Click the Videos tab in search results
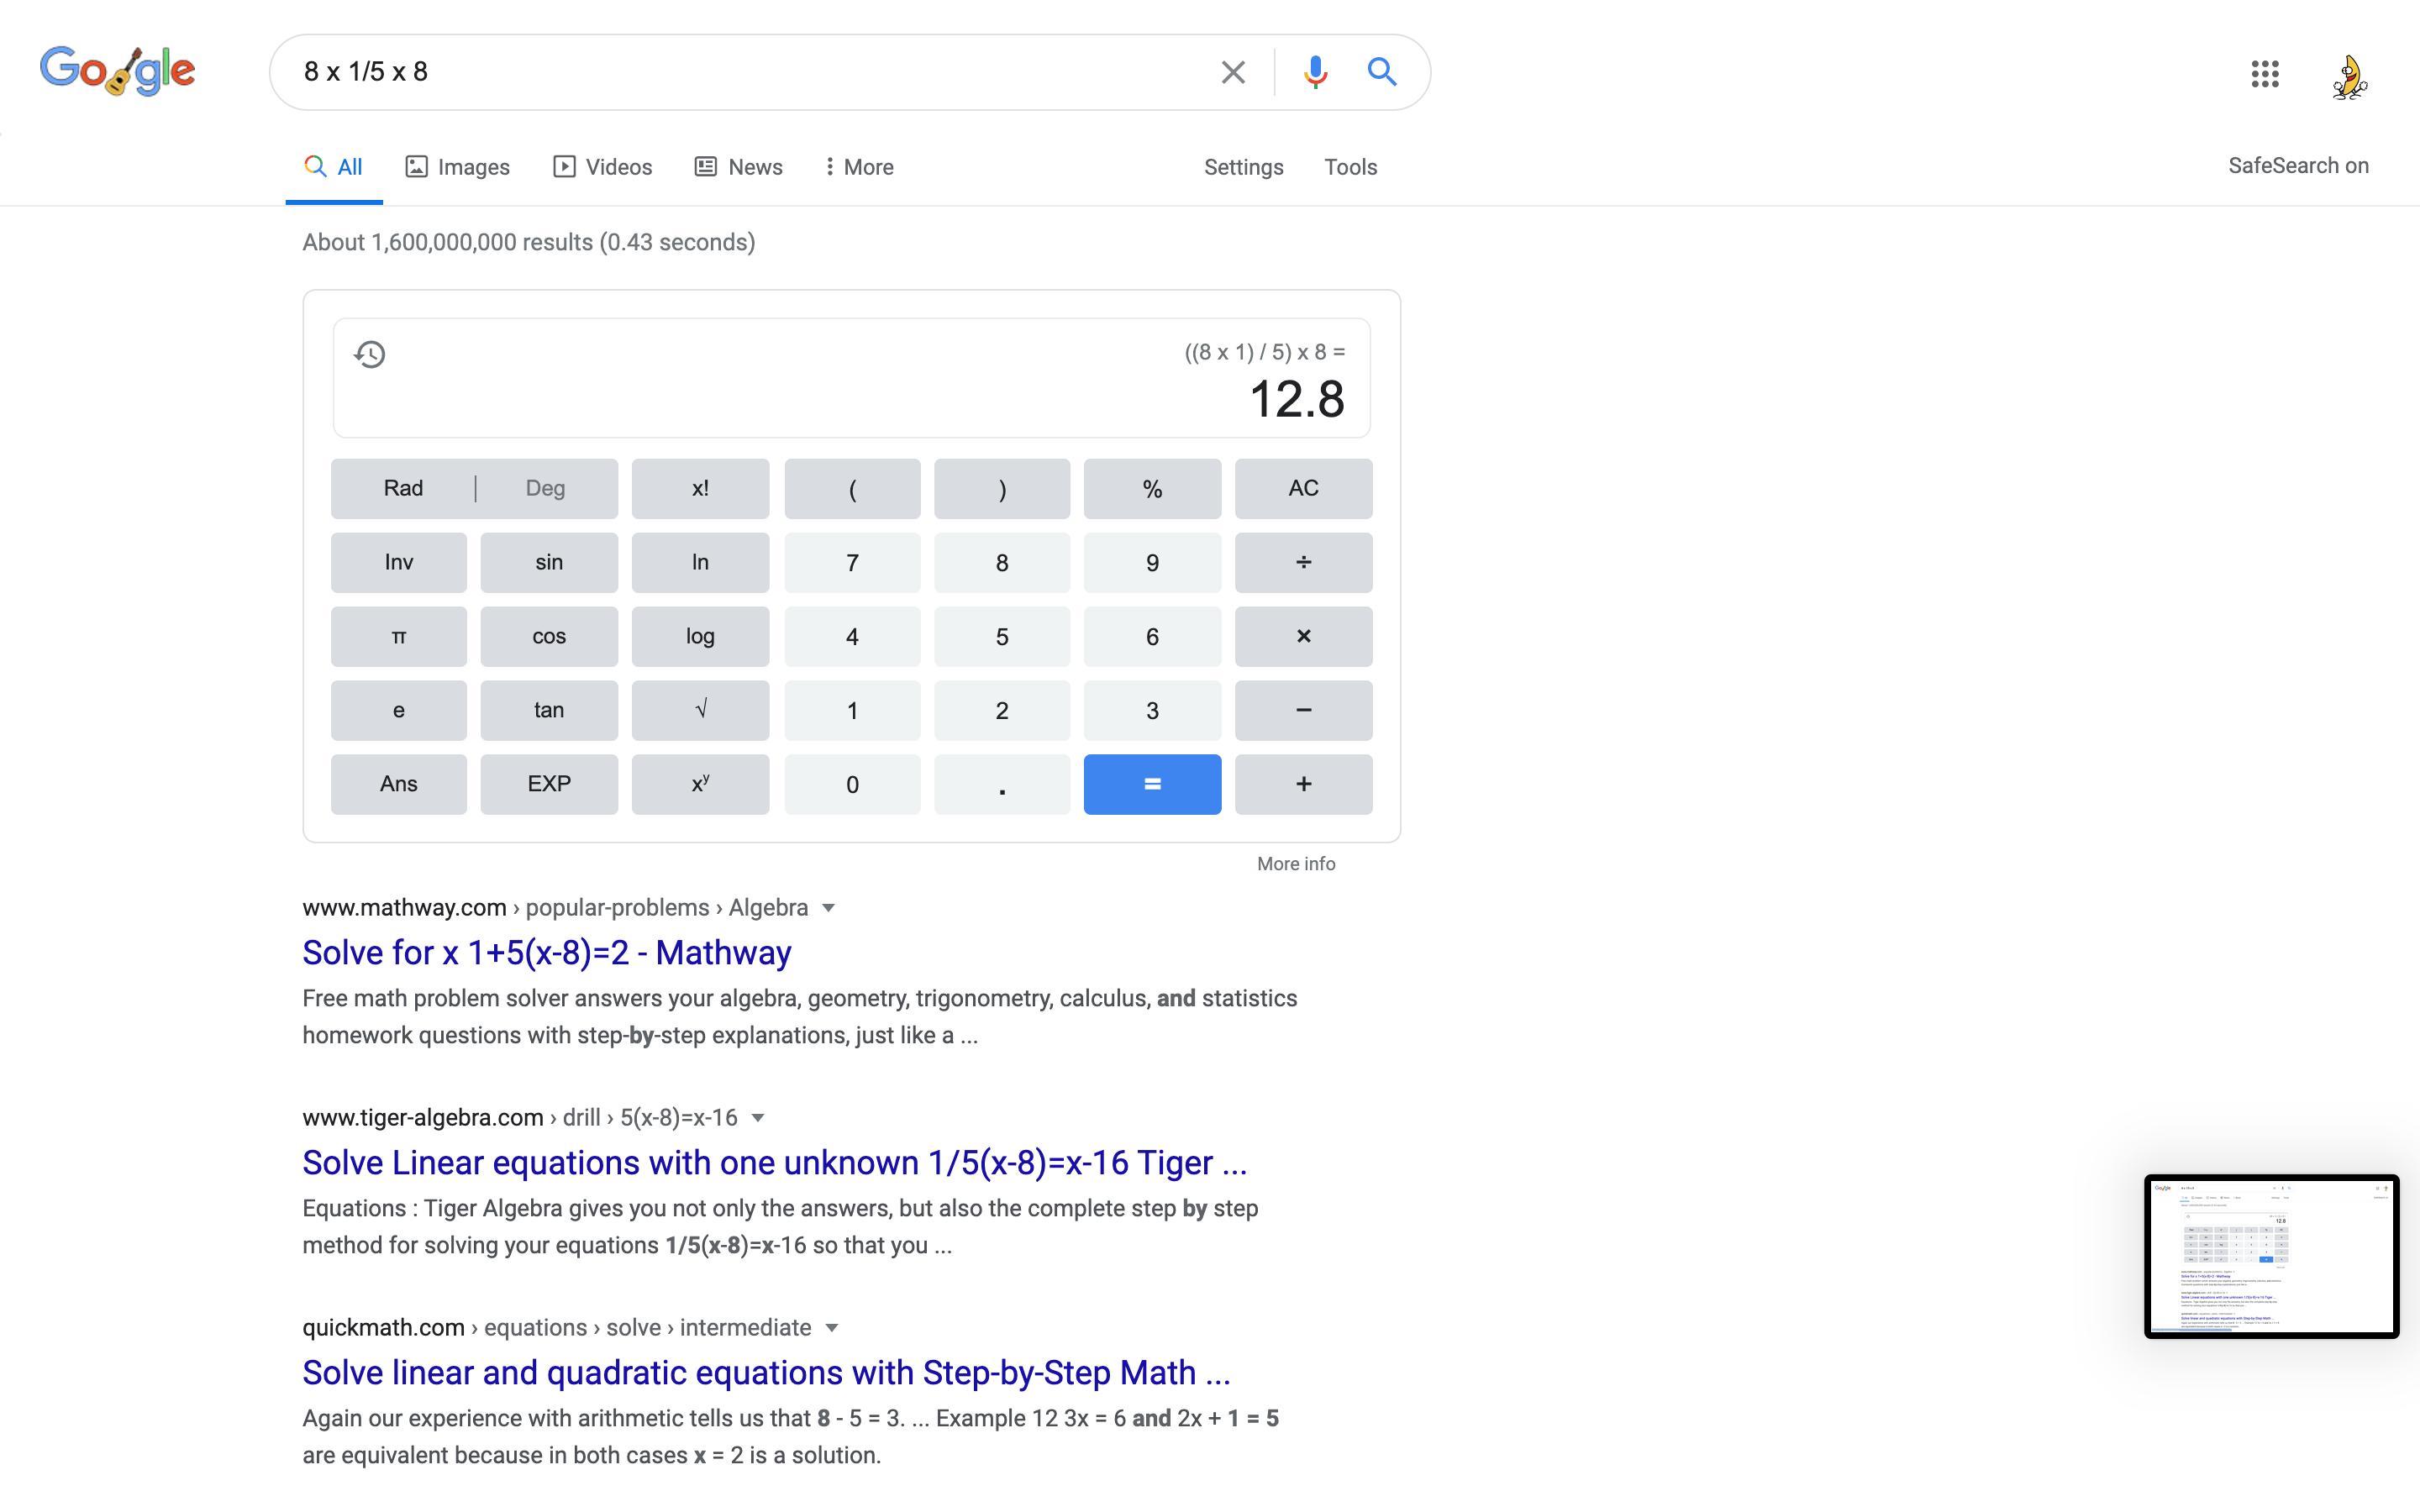 coord(618,165)
